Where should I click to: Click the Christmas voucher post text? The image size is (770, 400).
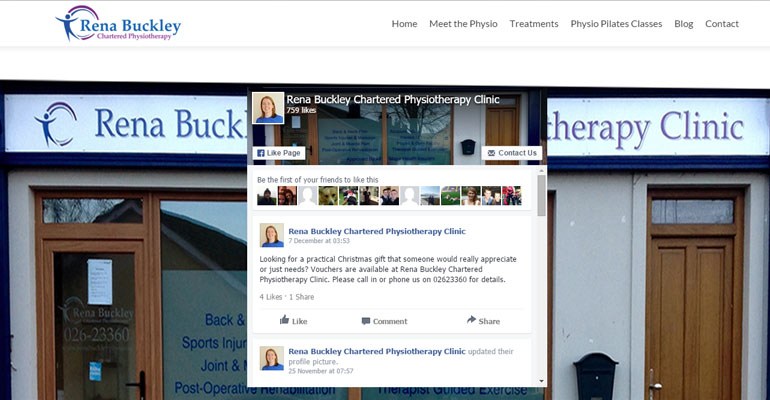(388, 269)
